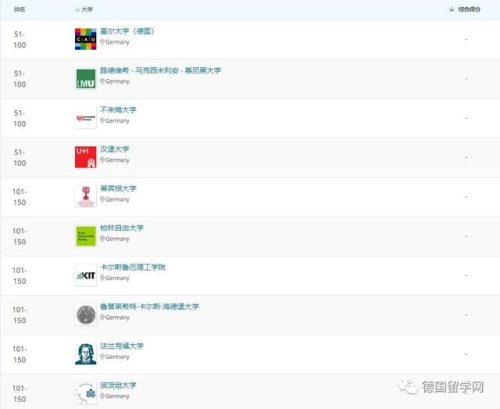Sort by the 大学 column header
500x409 pixels.
pos(84,9)
